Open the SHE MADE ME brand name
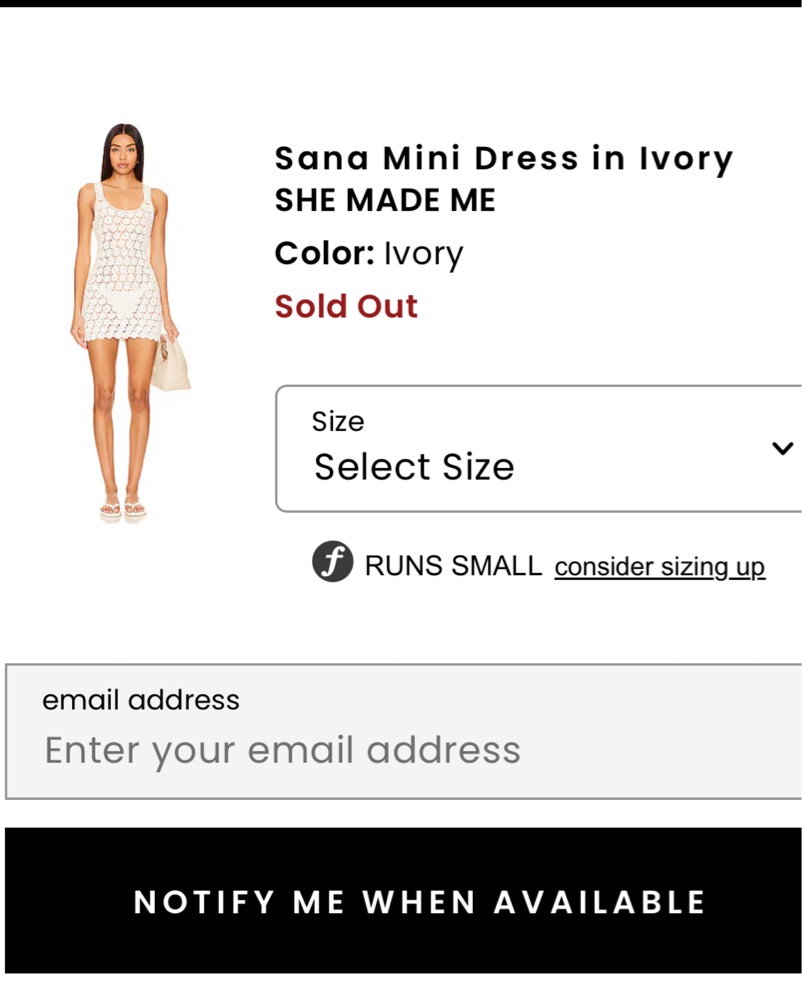This screenshot has height=1000, width=802. point(385,201)
